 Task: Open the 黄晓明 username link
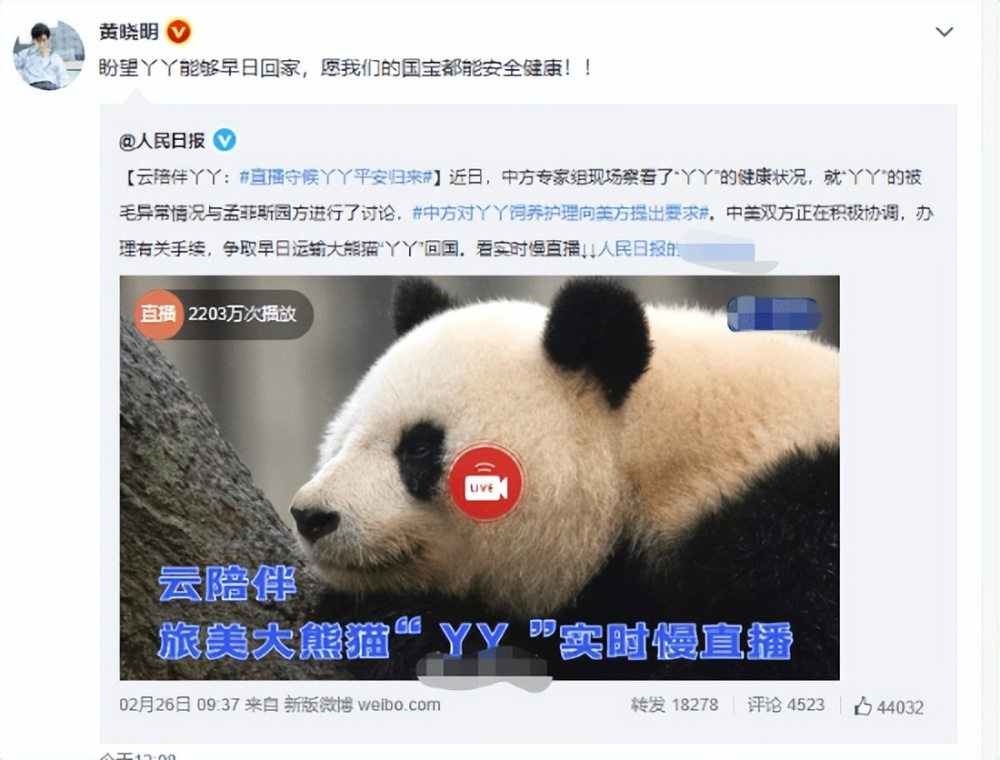(128, 32)
